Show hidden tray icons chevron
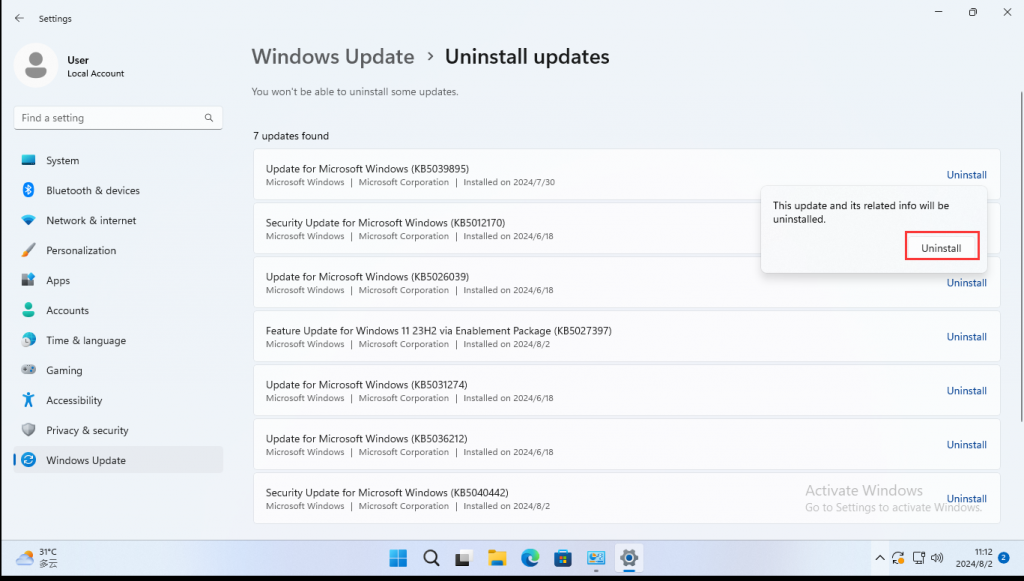 point(880,558)
